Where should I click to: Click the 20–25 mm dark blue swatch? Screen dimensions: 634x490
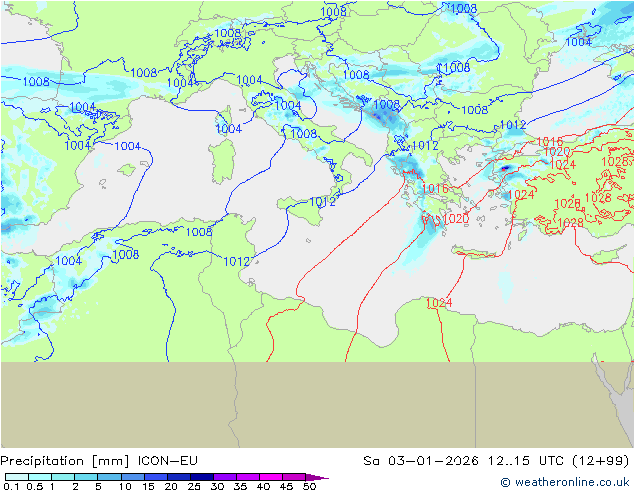click(178, 477)
